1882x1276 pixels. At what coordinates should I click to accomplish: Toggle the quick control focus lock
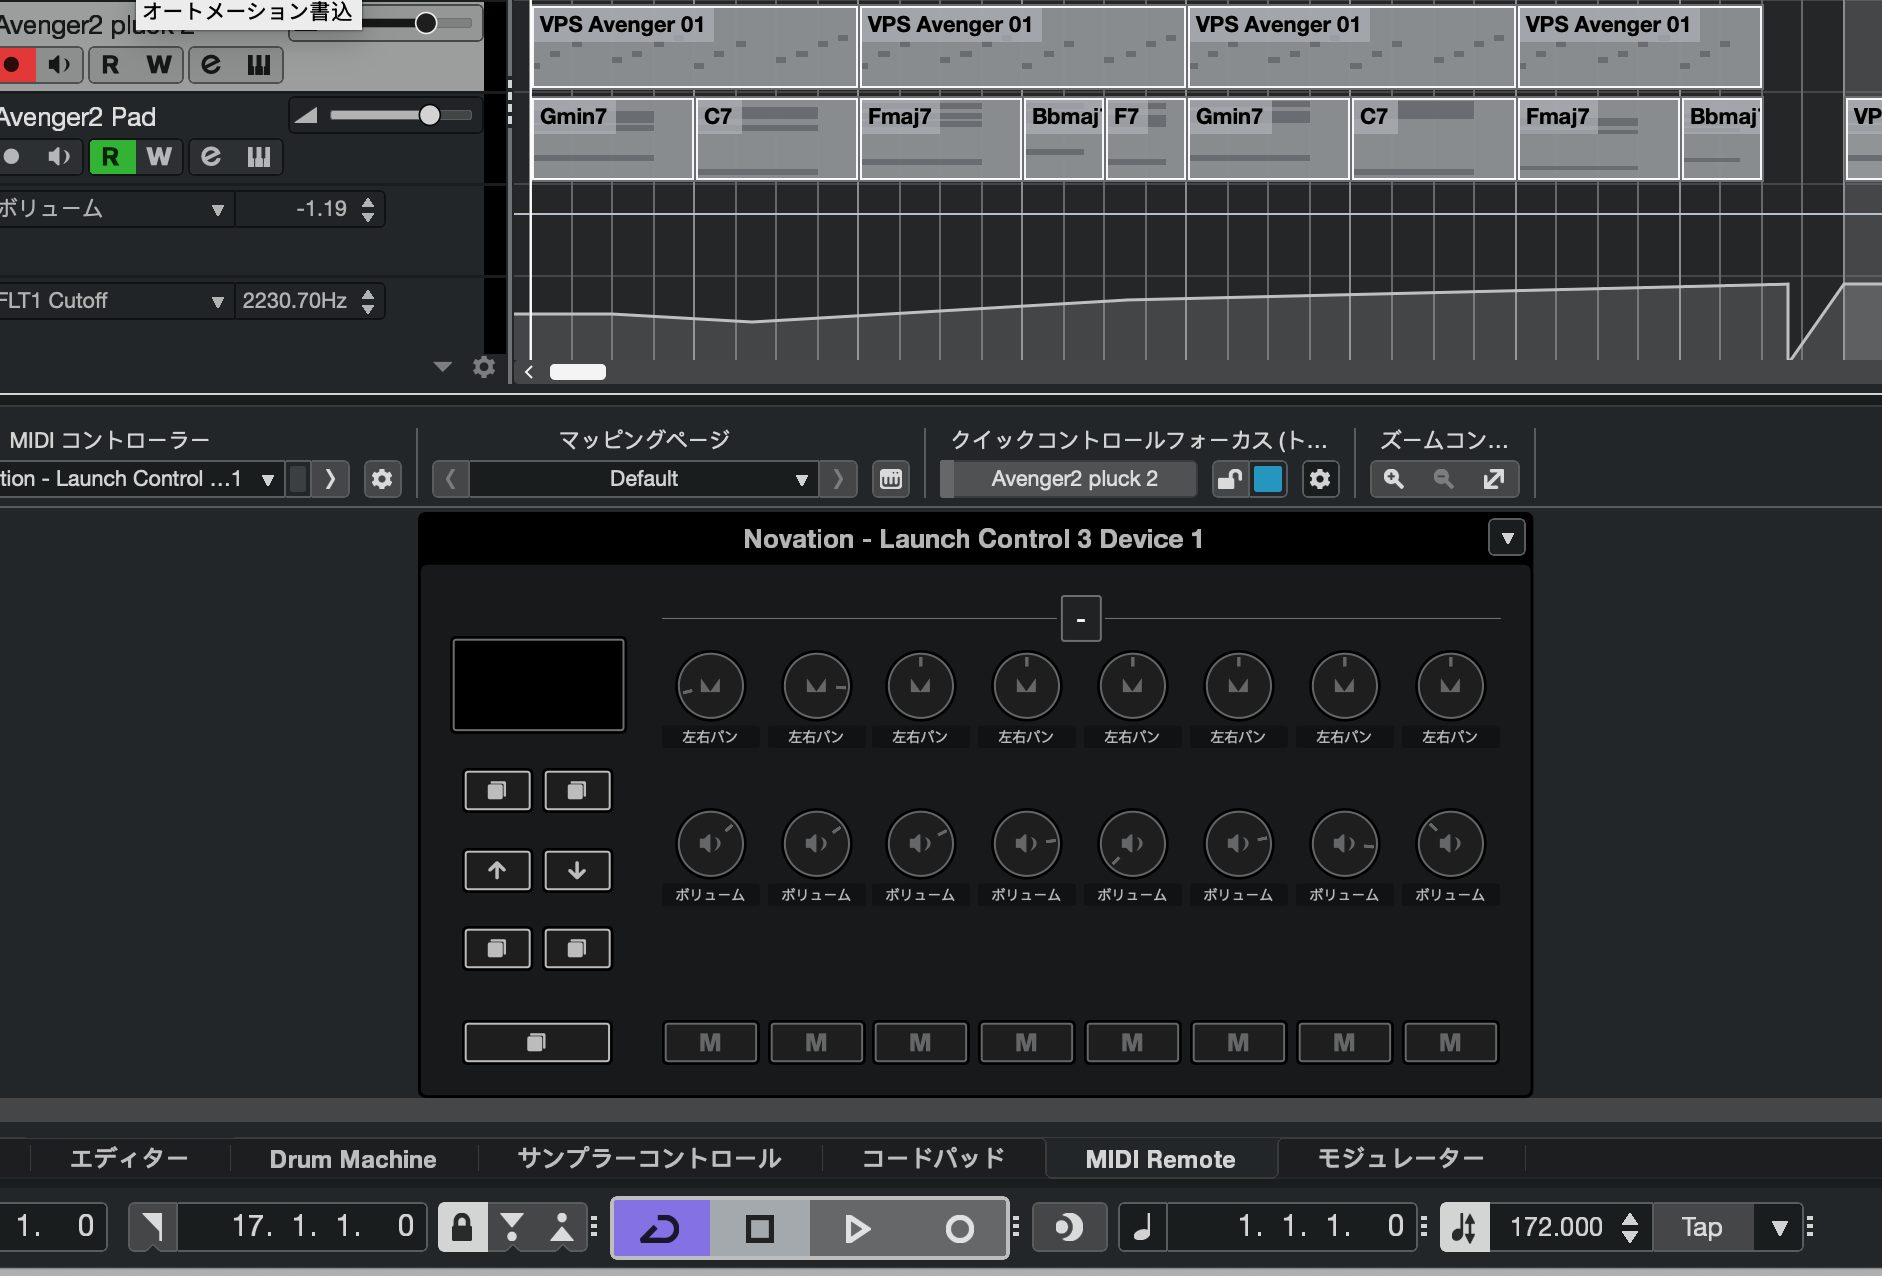[1229, 479]
